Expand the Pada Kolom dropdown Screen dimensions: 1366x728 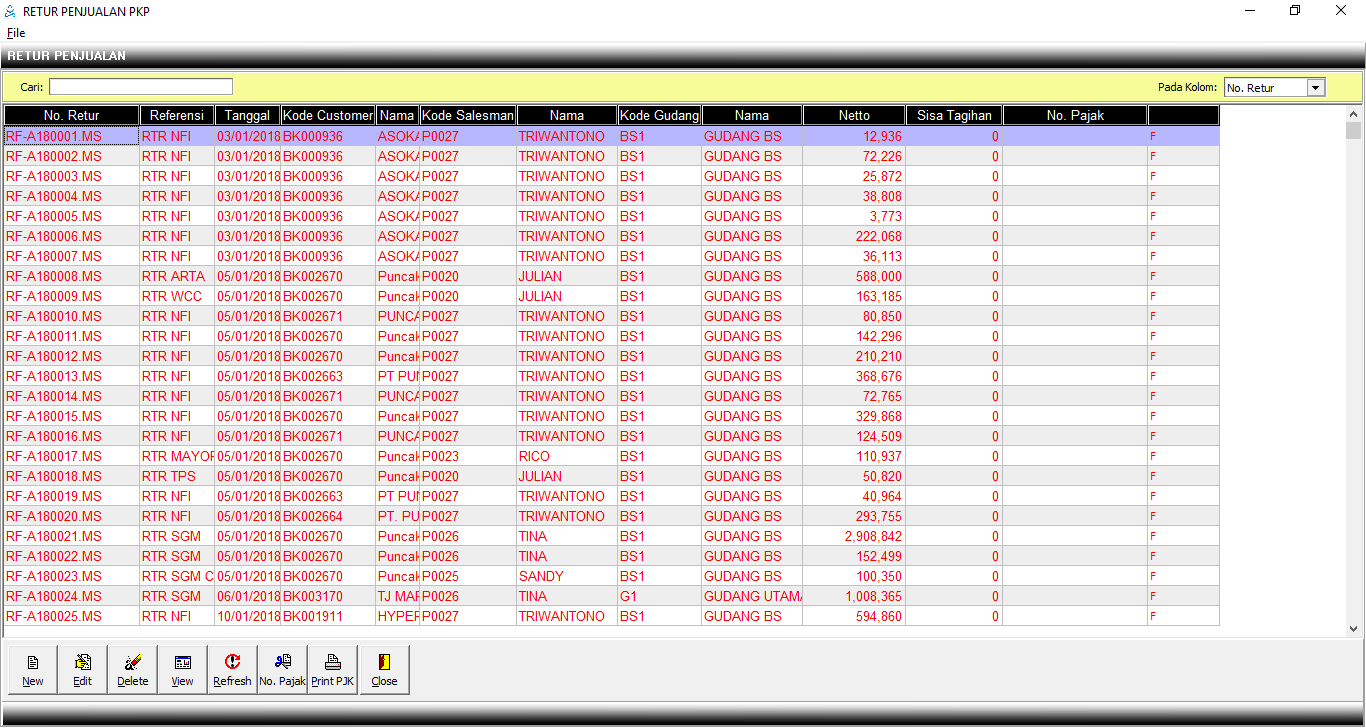[x=1315, y=88]
